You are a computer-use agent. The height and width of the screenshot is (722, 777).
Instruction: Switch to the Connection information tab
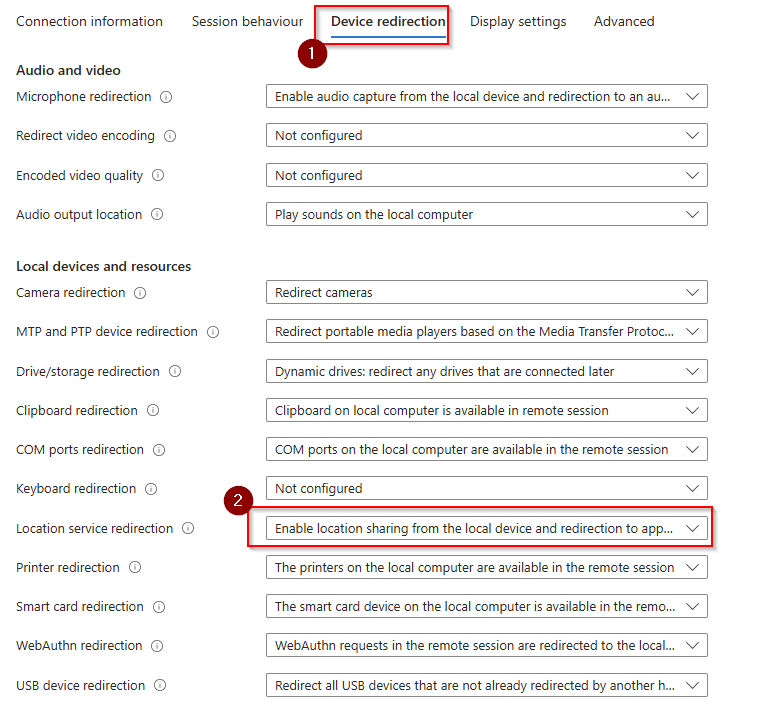90,22
